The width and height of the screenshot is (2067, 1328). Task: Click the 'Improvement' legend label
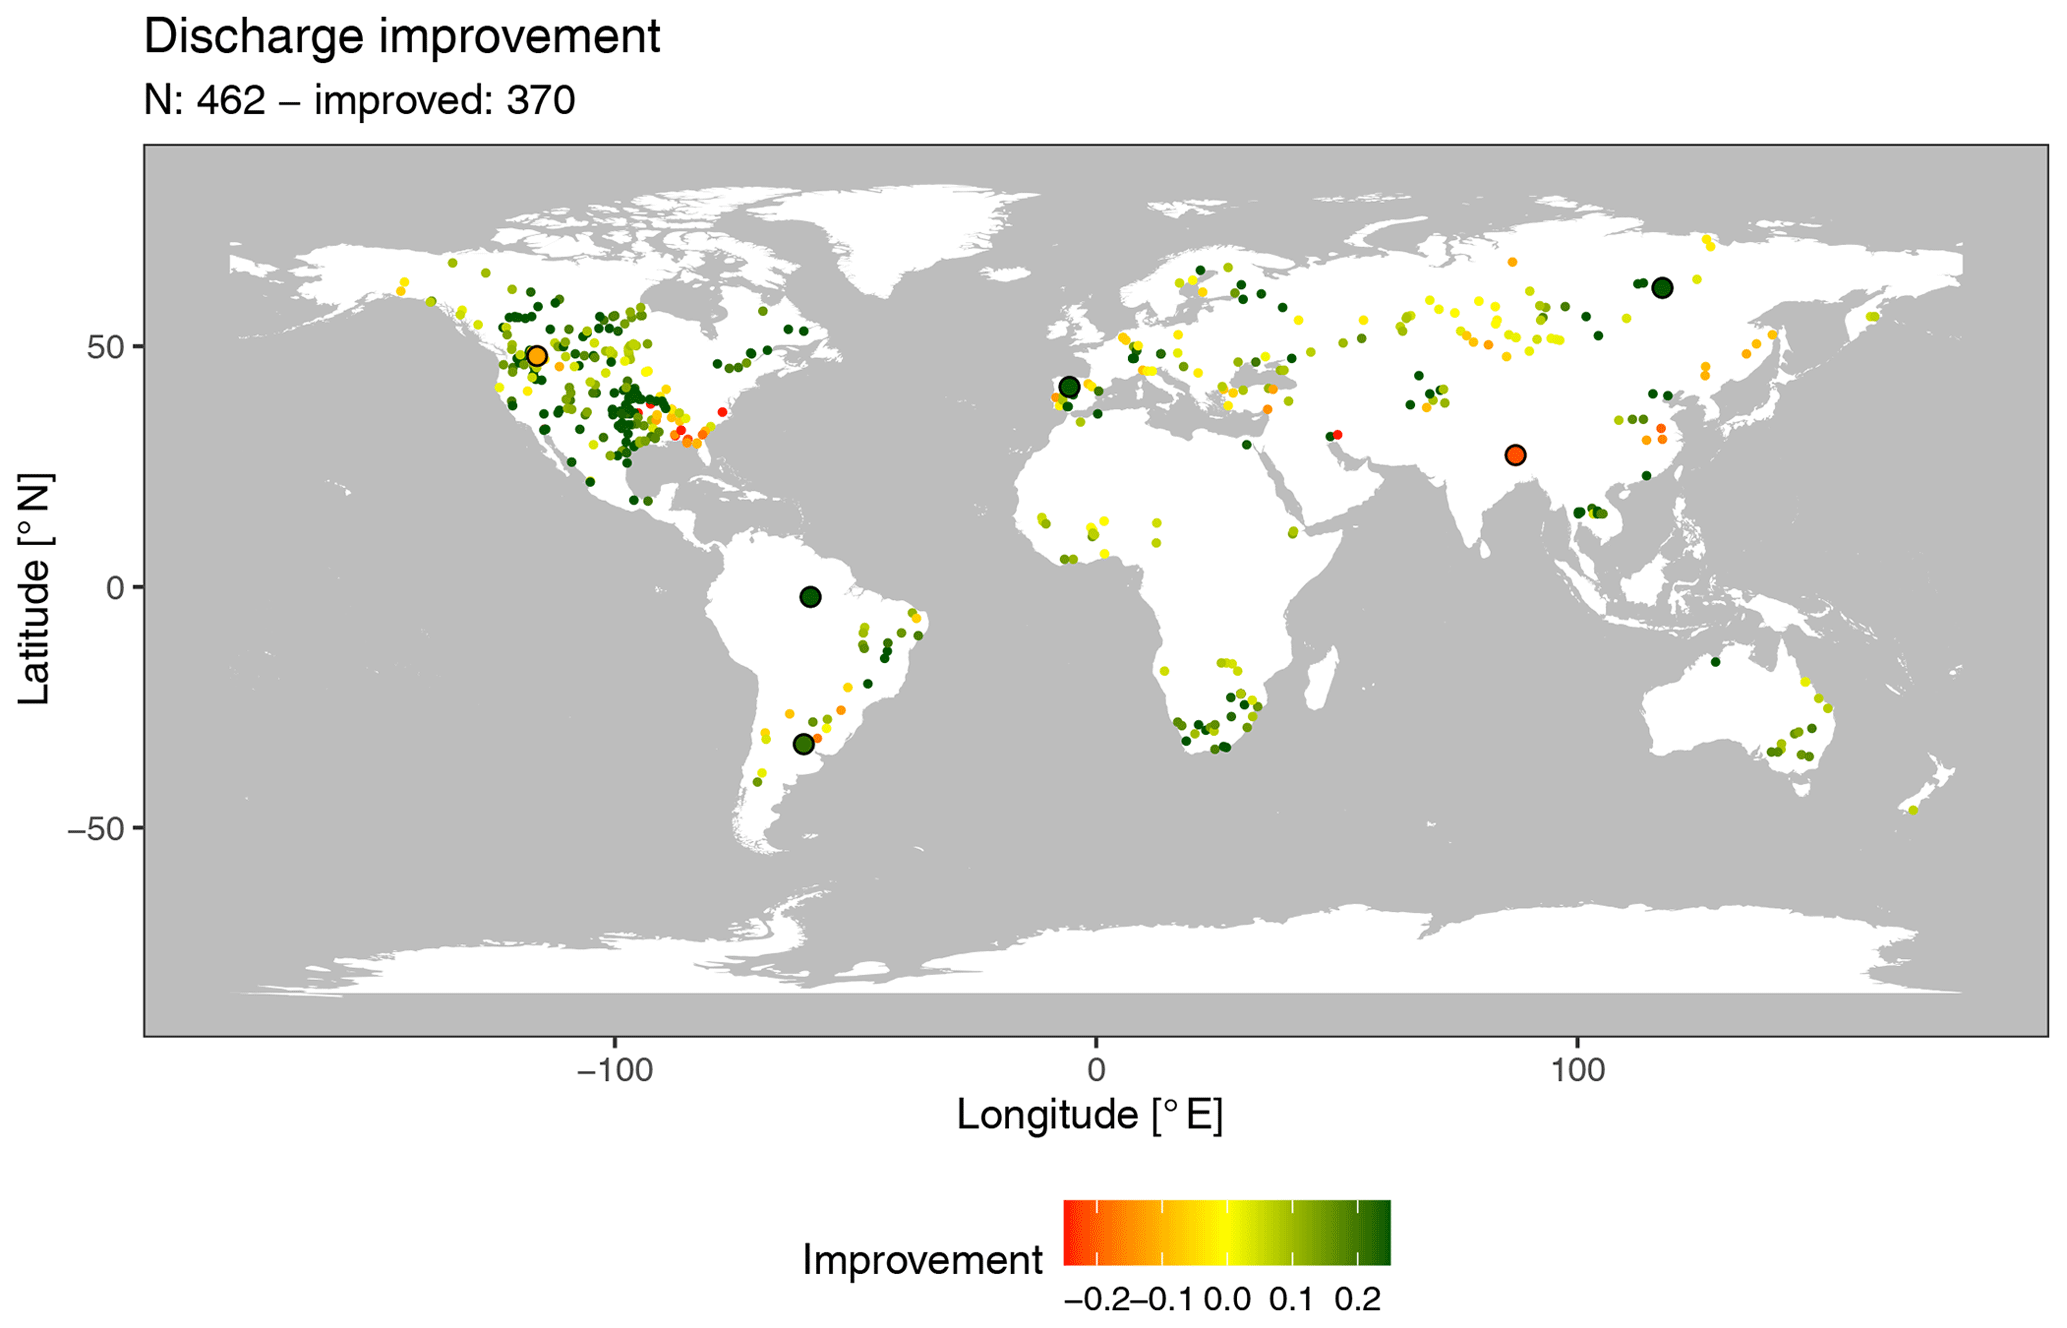[922, 1260]
